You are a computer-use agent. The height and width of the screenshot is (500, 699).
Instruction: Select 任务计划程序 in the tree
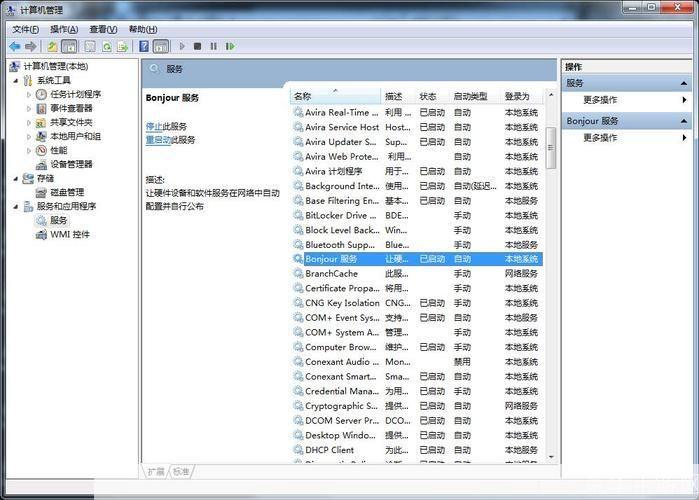[75, 94]
